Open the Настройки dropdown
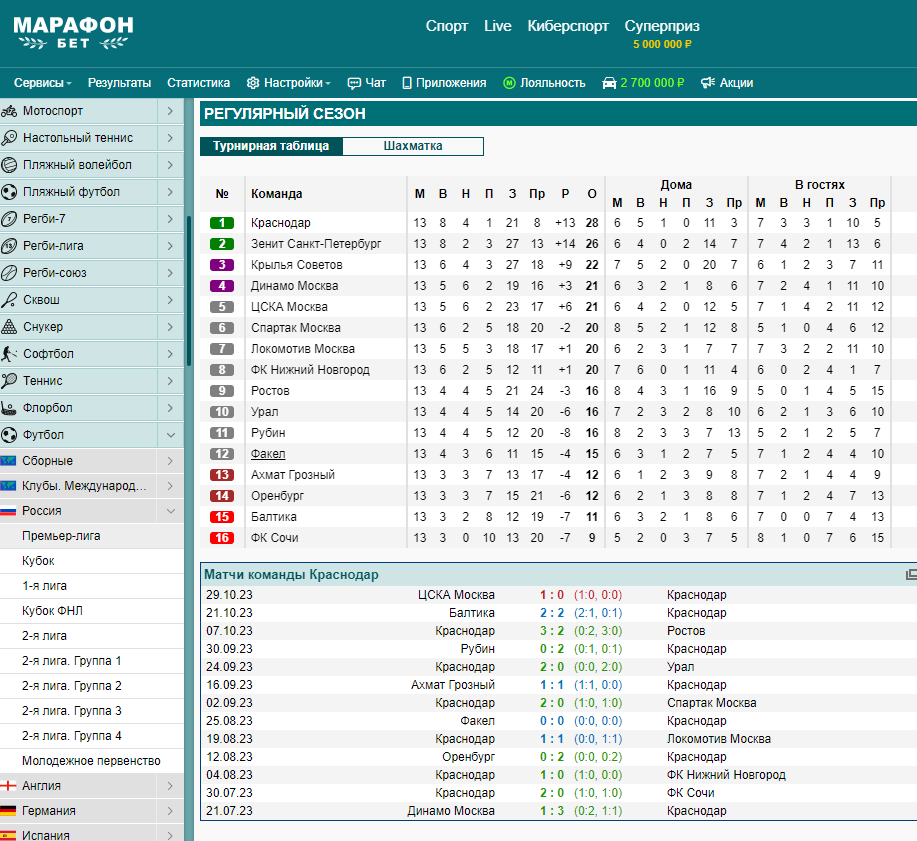 [288, 83]
